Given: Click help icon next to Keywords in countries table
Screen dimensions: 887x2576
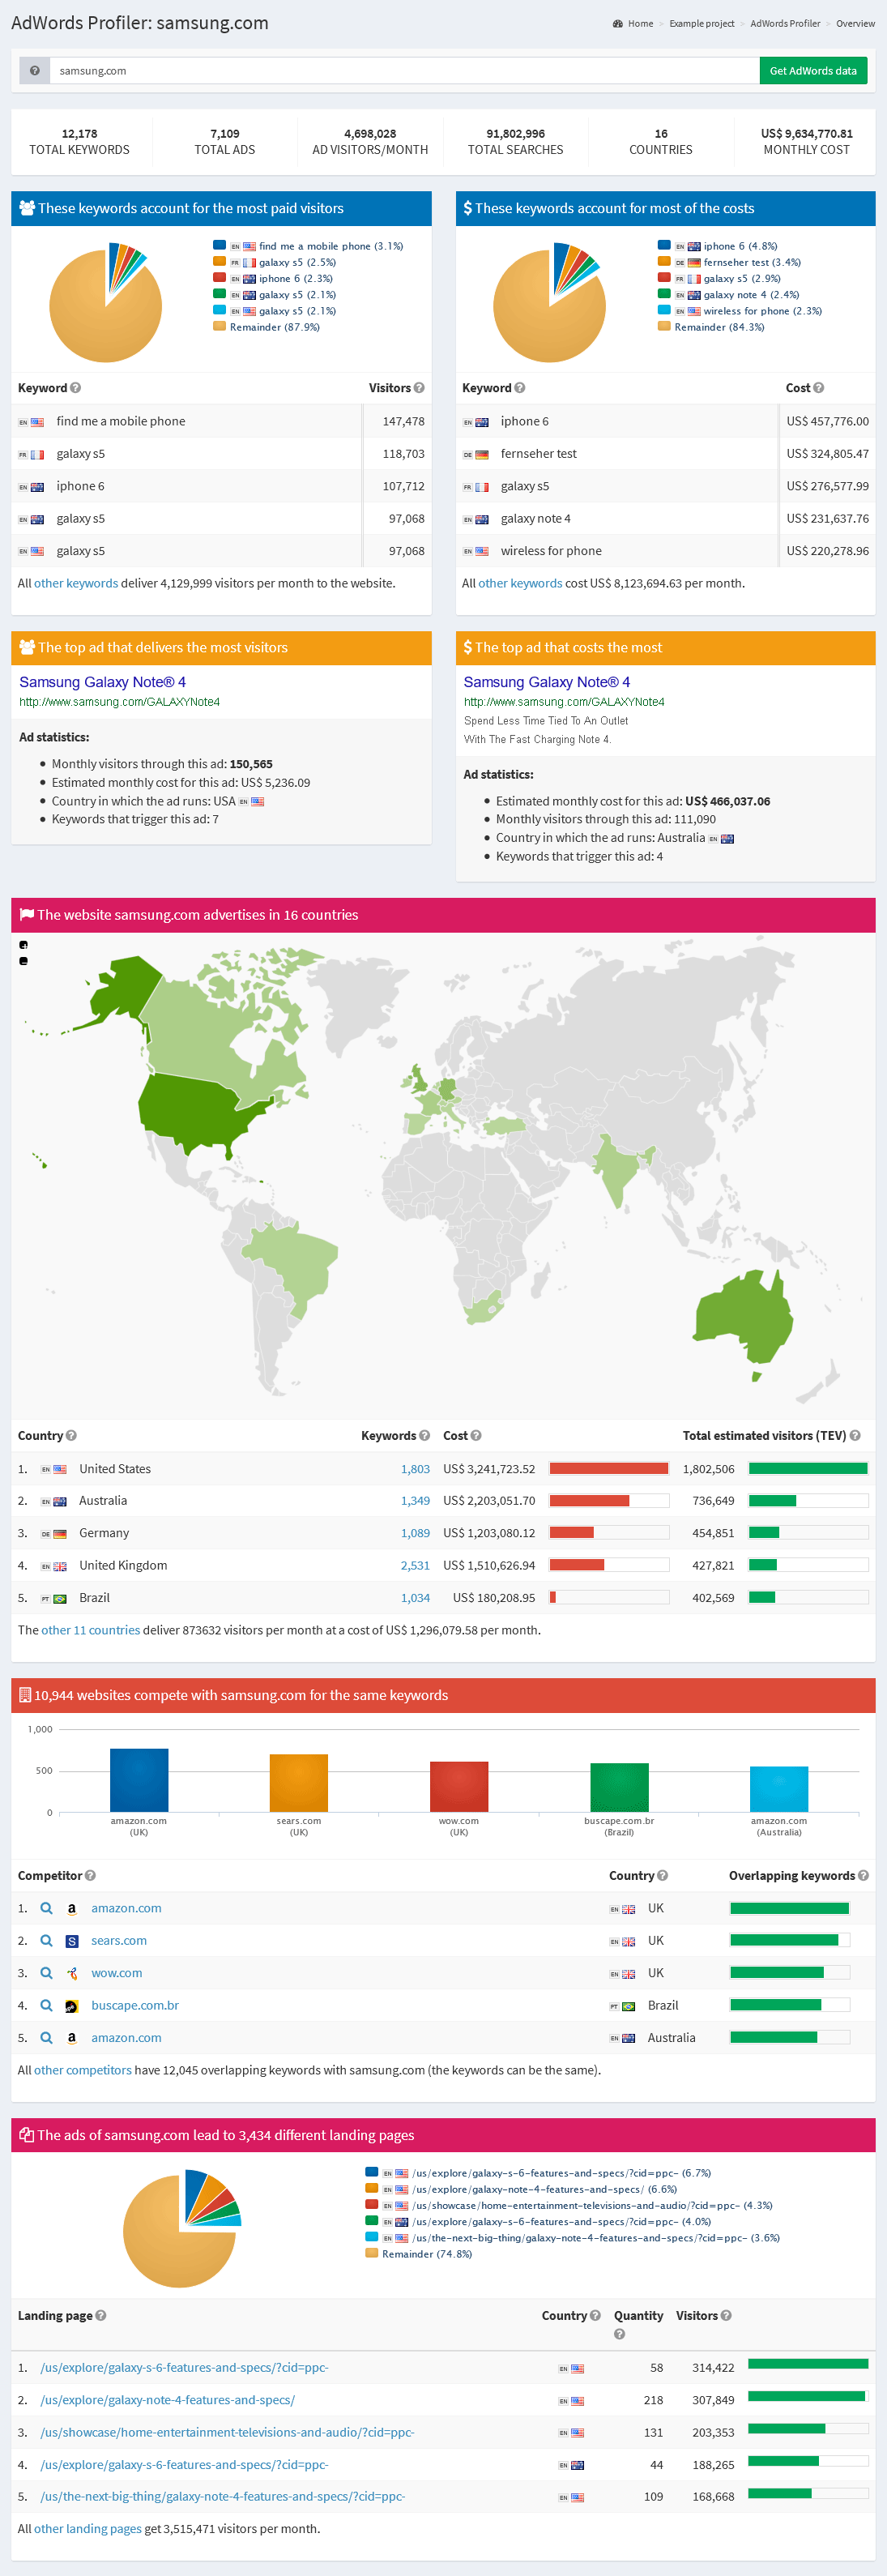Looking at the screenshot, I should tap(424, 1436).
